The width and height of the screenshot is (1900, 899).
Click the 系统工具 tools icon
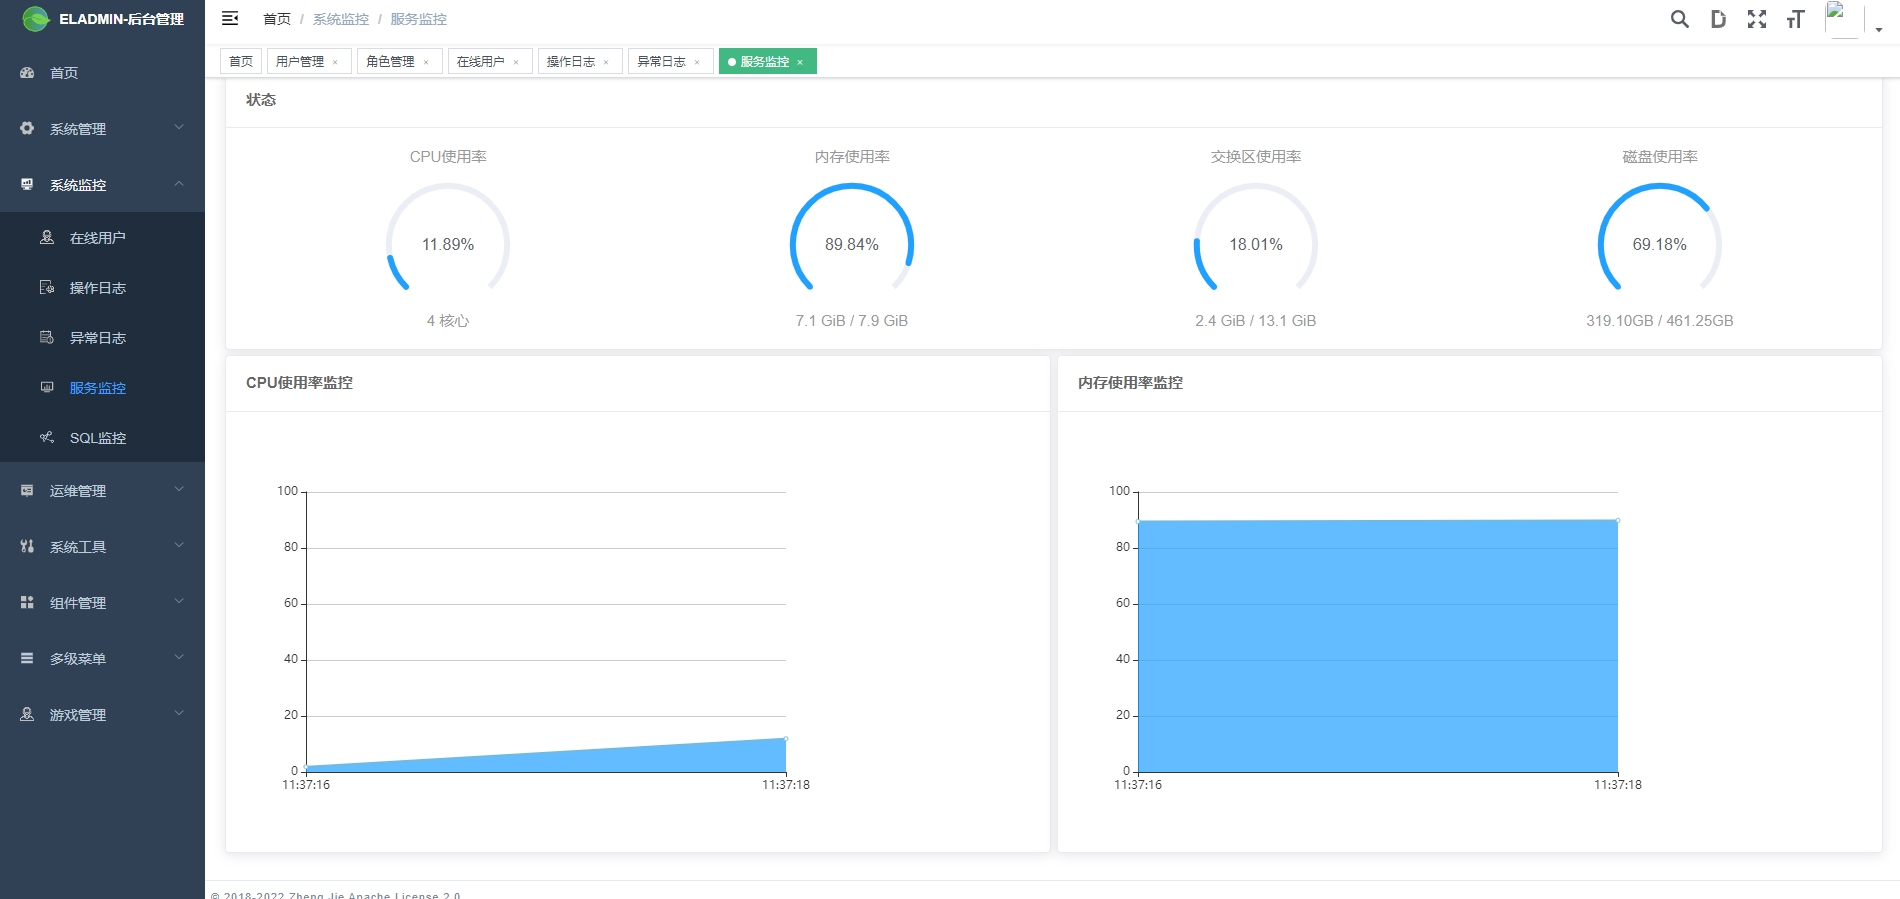tap(27, 547)
